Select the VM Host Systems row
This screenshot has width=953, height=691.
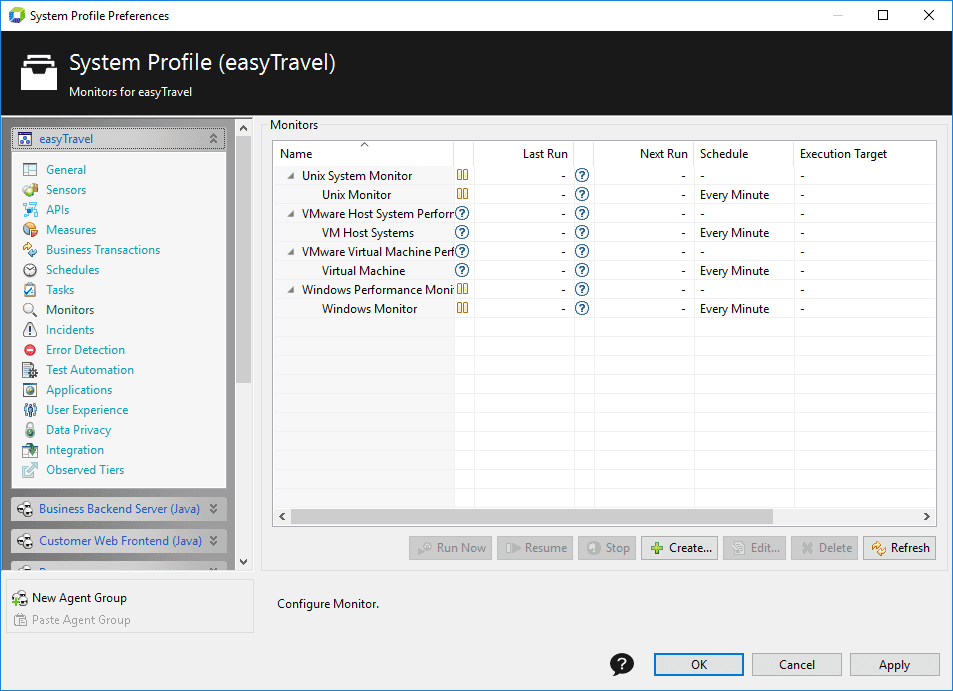pyautogui.click(x=604, y=233)
